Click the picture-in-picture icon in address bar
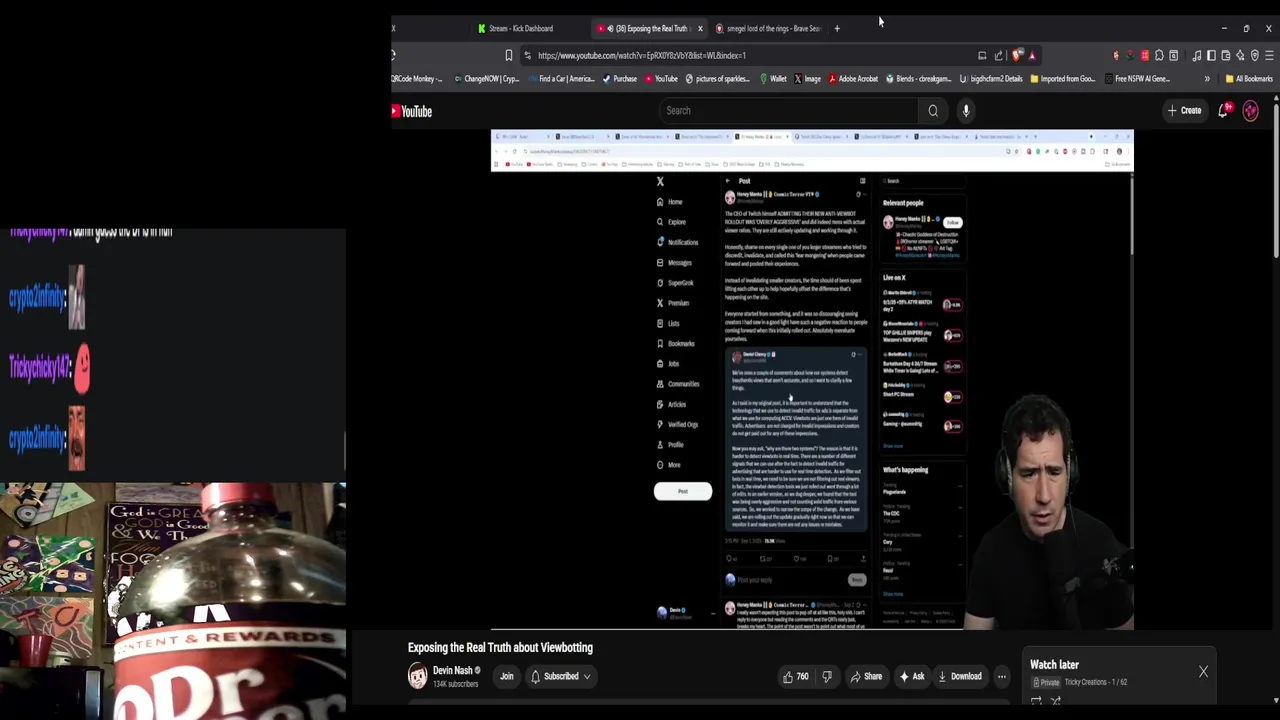The image size is (1280, 720). click(982, 56)
